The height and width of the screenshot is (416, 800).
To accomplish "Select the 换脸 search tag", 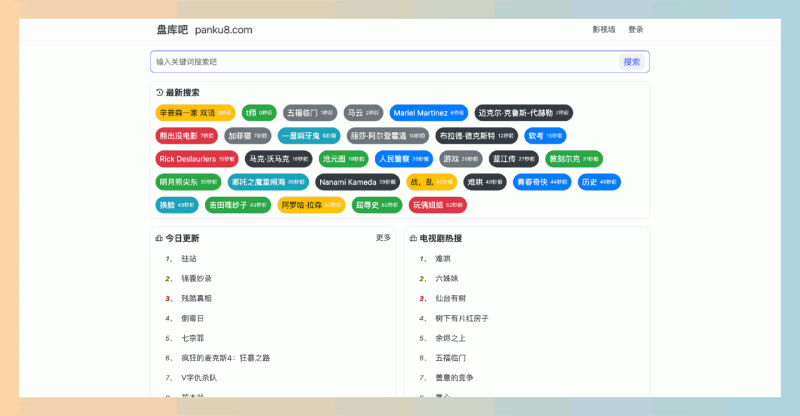I will [x=177, y=205].
